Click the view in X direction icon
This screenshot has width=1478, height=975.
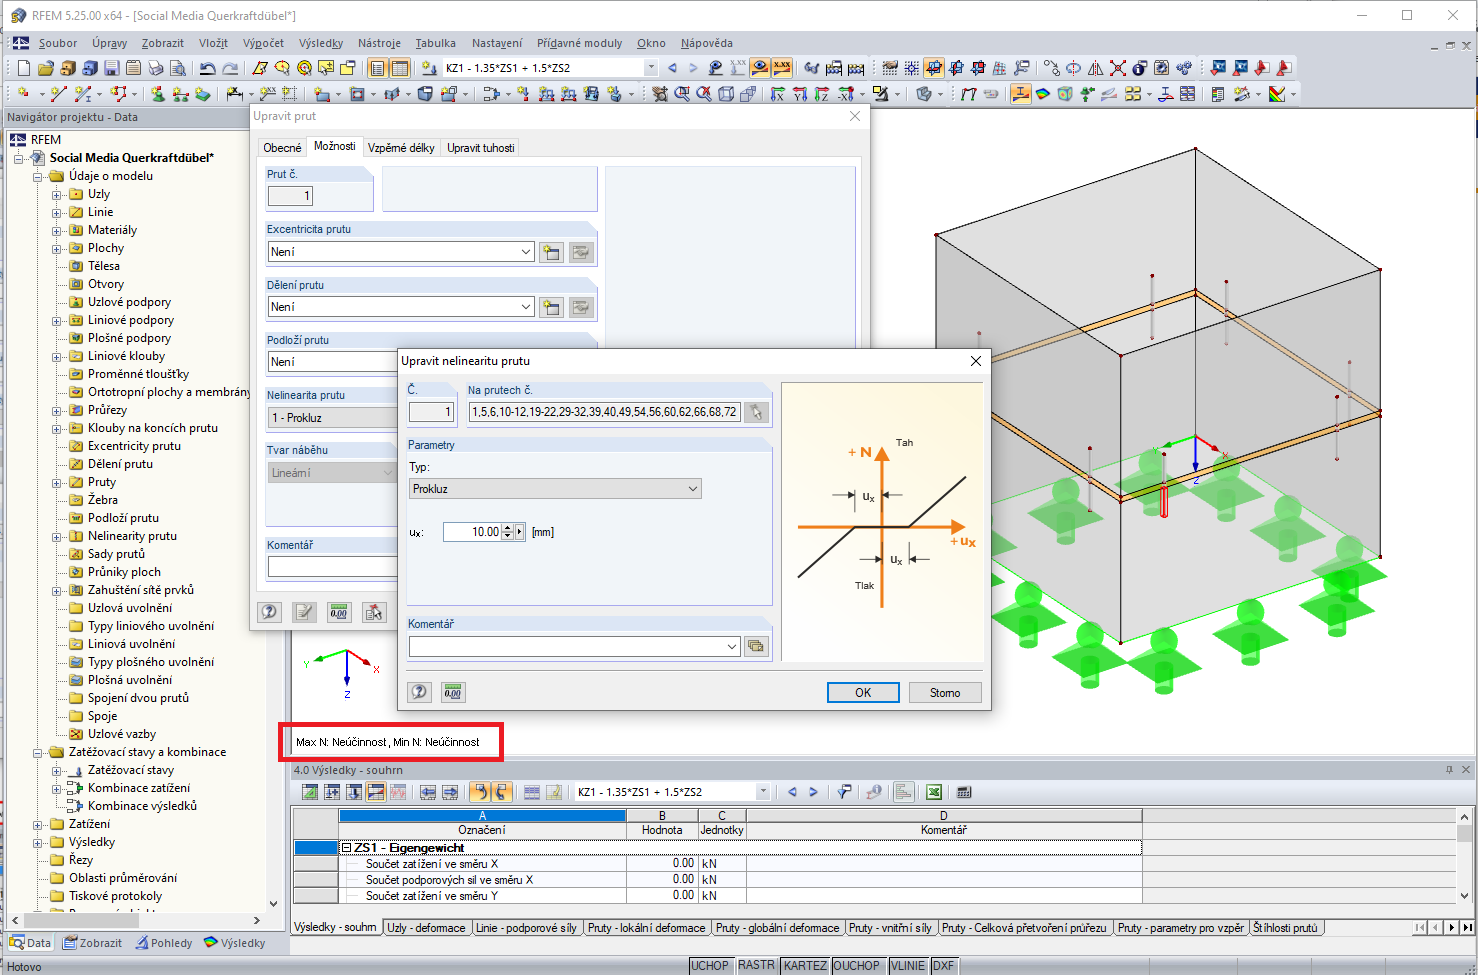point(777,94)
